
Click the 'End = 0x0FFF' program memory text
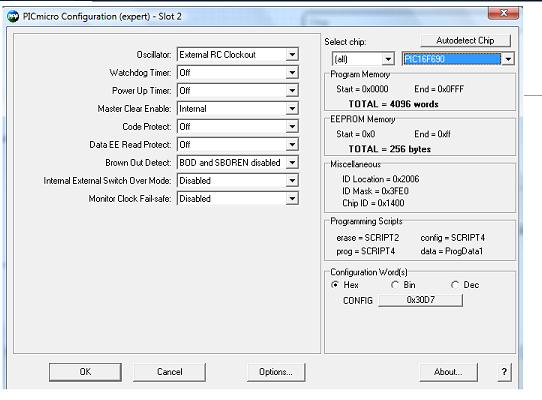(439, 89)
